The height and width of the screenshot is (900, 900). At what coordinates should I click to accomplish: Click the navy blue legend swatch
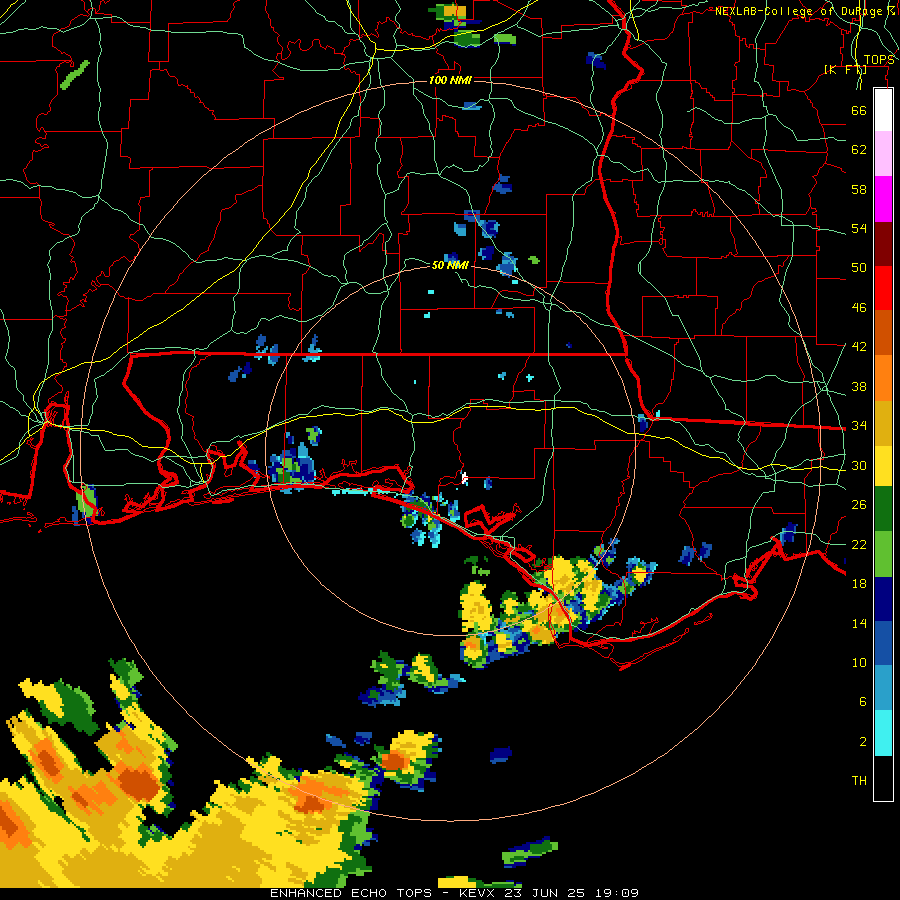(883, 599)
